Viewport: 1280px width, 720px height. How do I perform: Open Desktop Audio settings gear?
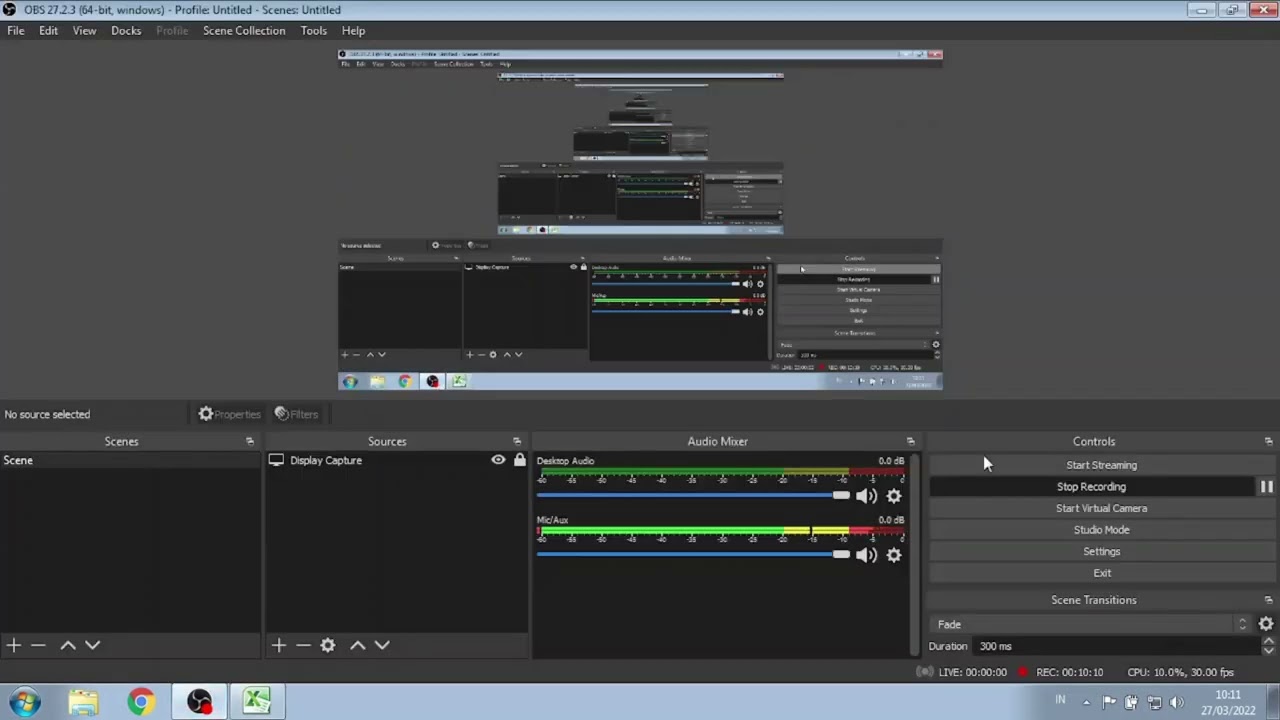[894, 496]
